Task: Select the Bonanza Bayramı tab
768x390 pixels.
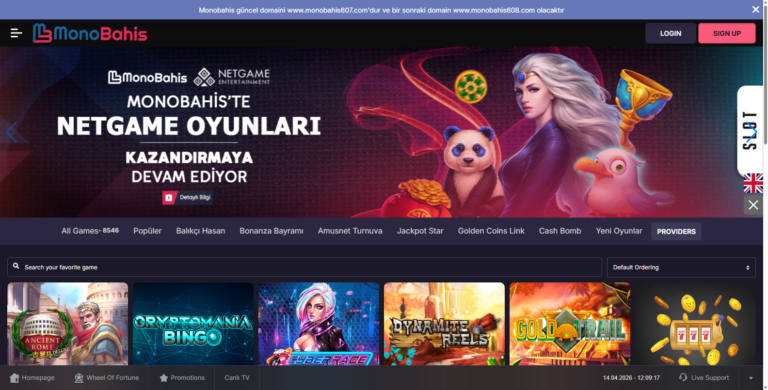Action: pos(271,231)
